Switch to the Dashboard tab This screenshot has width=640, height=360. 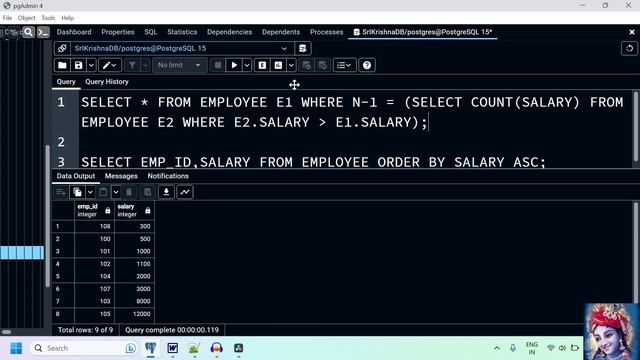(74, 32)
